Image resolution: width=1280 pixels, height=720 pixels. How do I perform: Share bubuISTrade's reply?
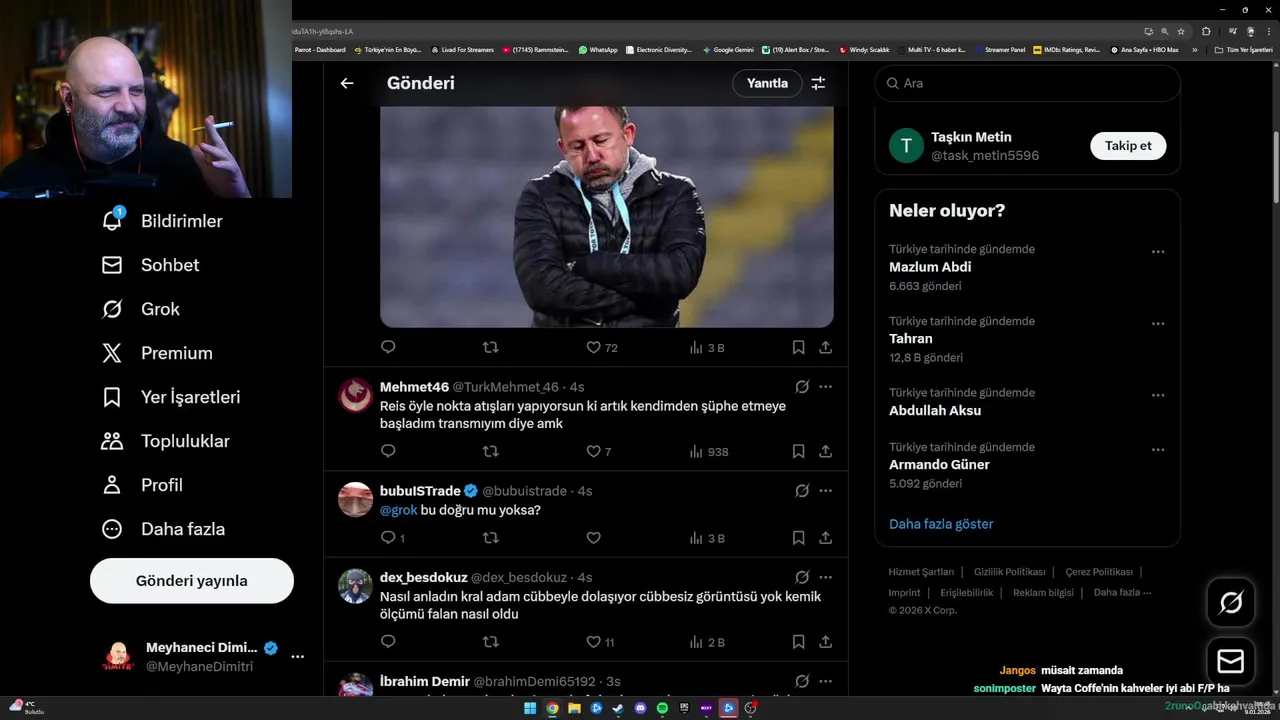[x=826, y=537]
